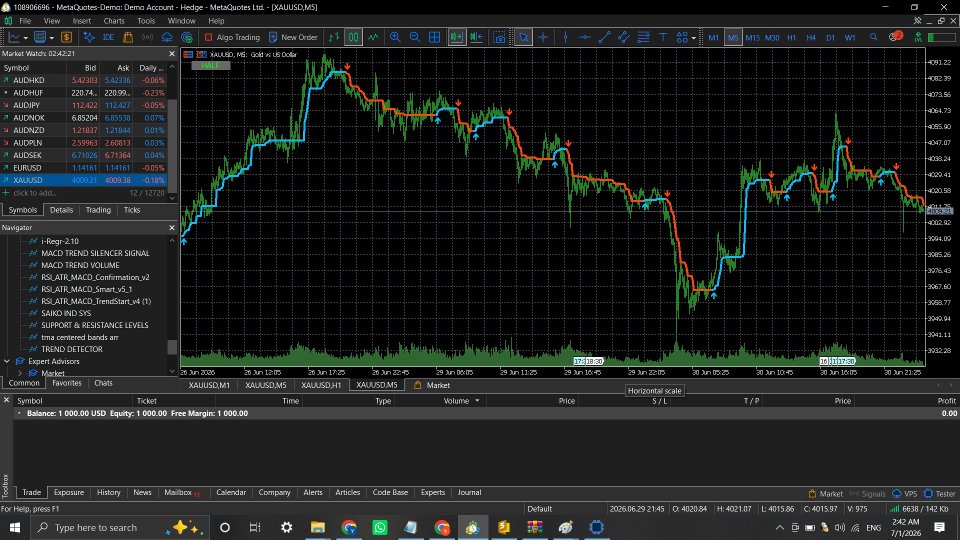Open the Tester link in status area
The image size is (960, 540).
[x=940, y=493]
